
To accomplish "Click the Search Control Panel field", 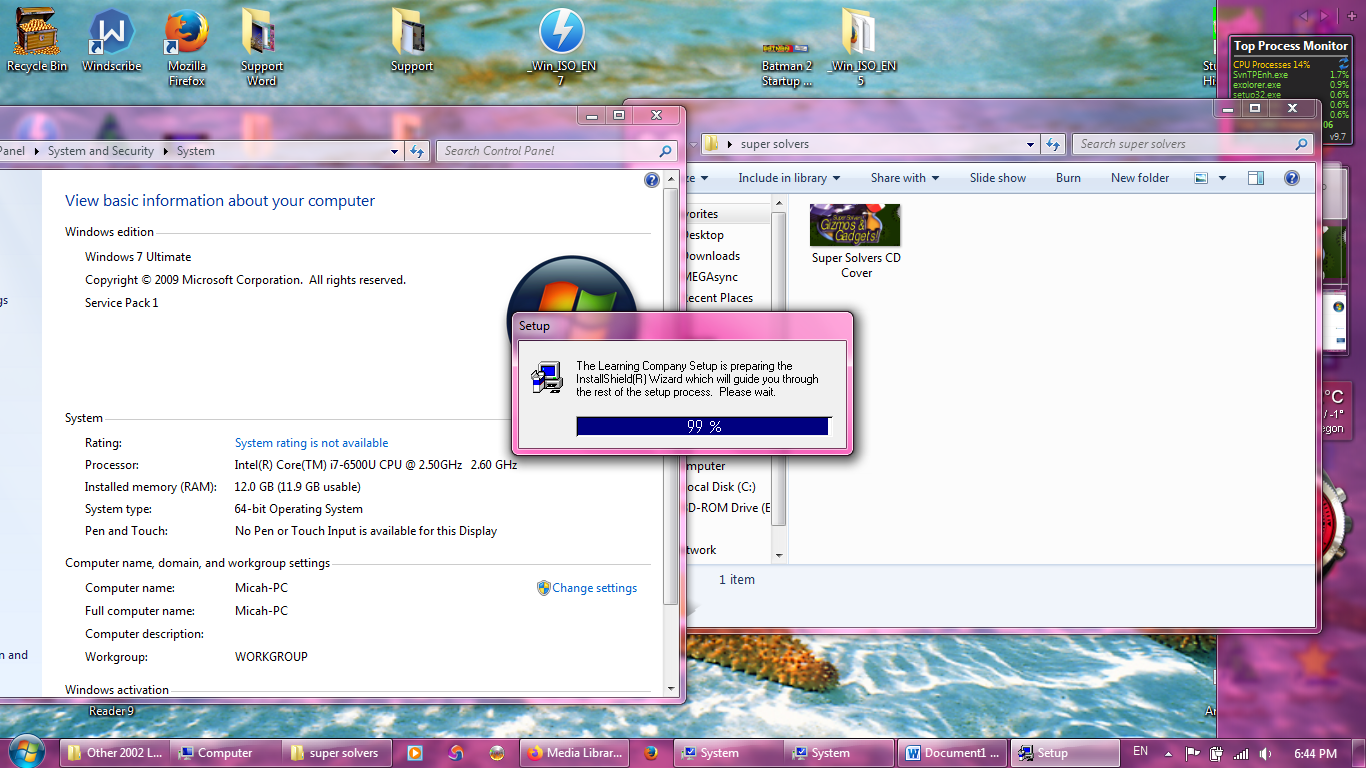I will (548, 151).
